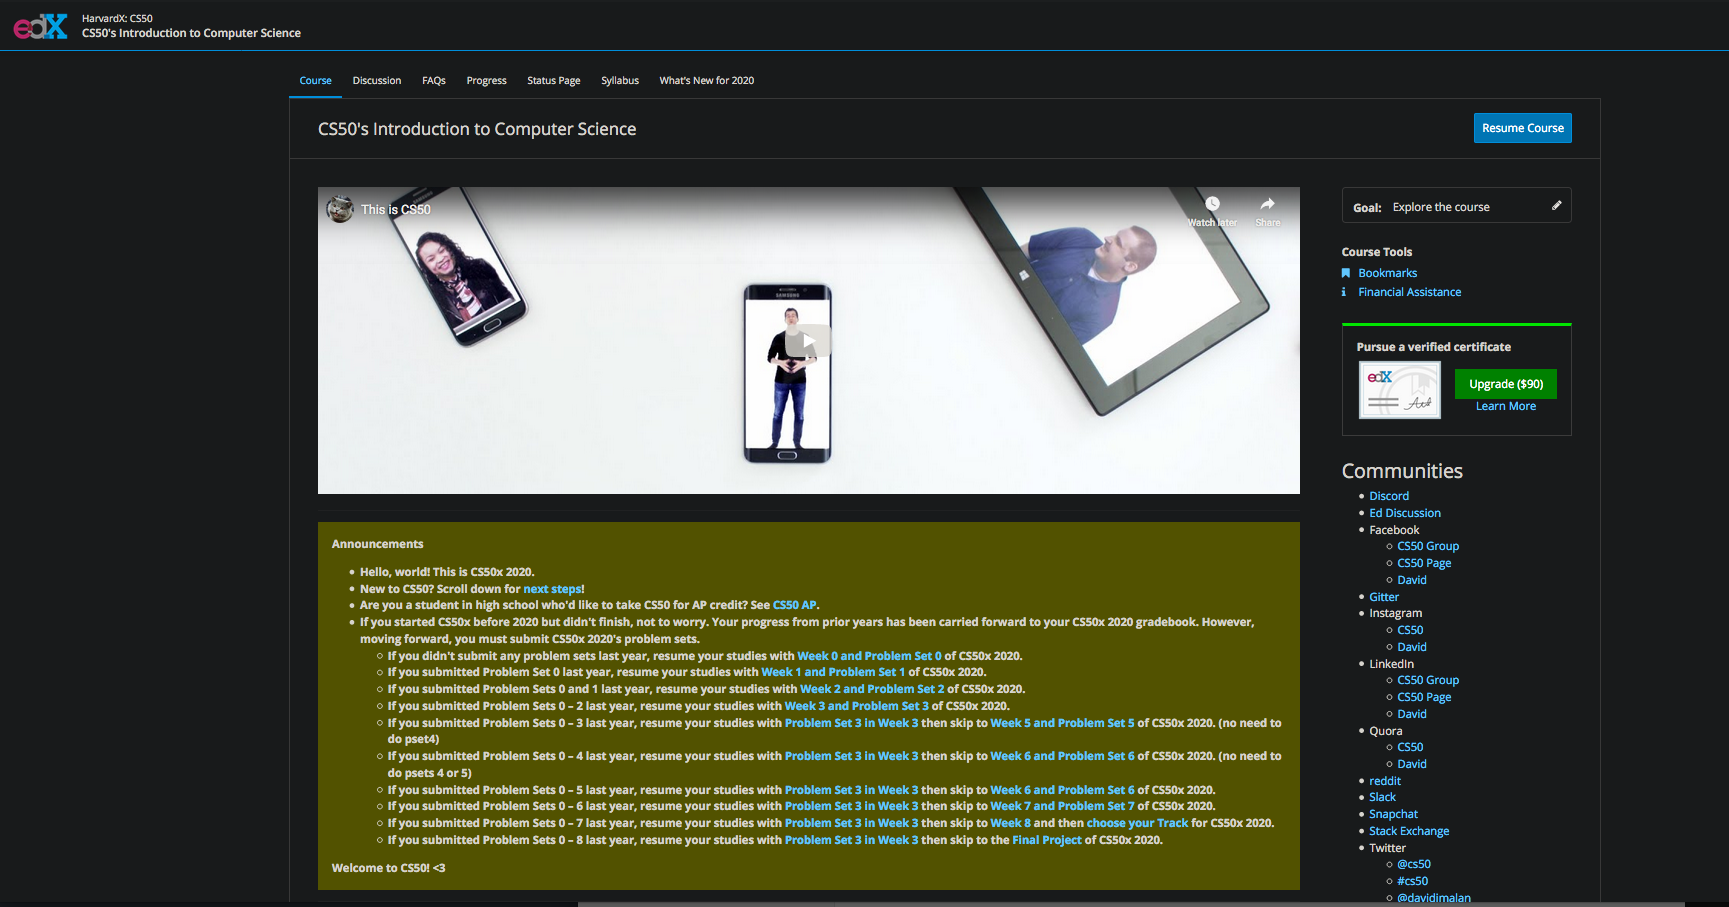Open the @davidjmalan Twitter link
This screenshot has width=1729, height=907.
coord(1434,898)
